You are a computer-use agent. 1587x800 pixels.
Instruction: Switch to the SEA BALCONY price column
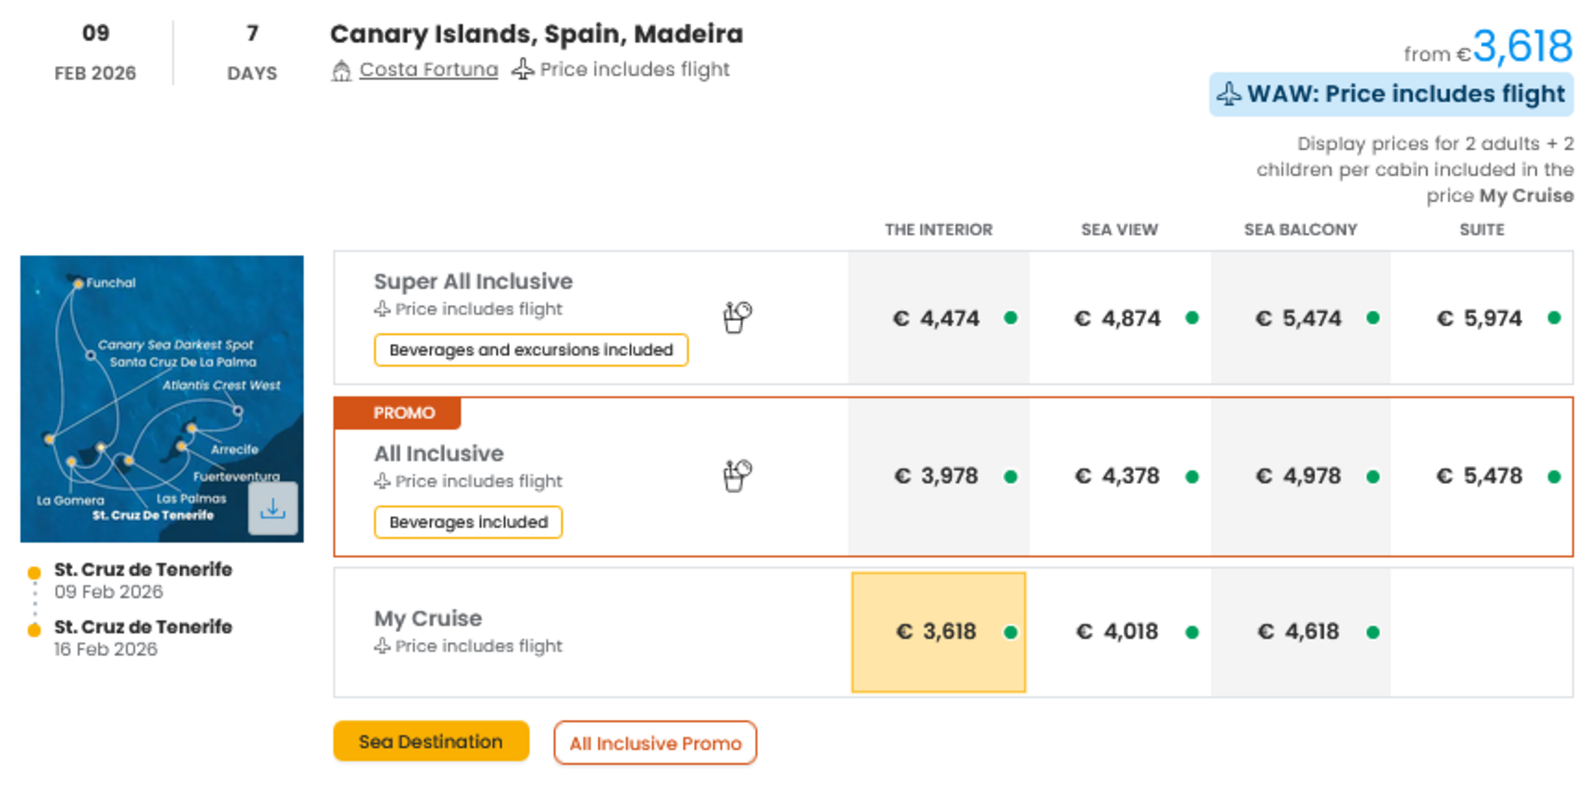click(x=1300, y=229)
